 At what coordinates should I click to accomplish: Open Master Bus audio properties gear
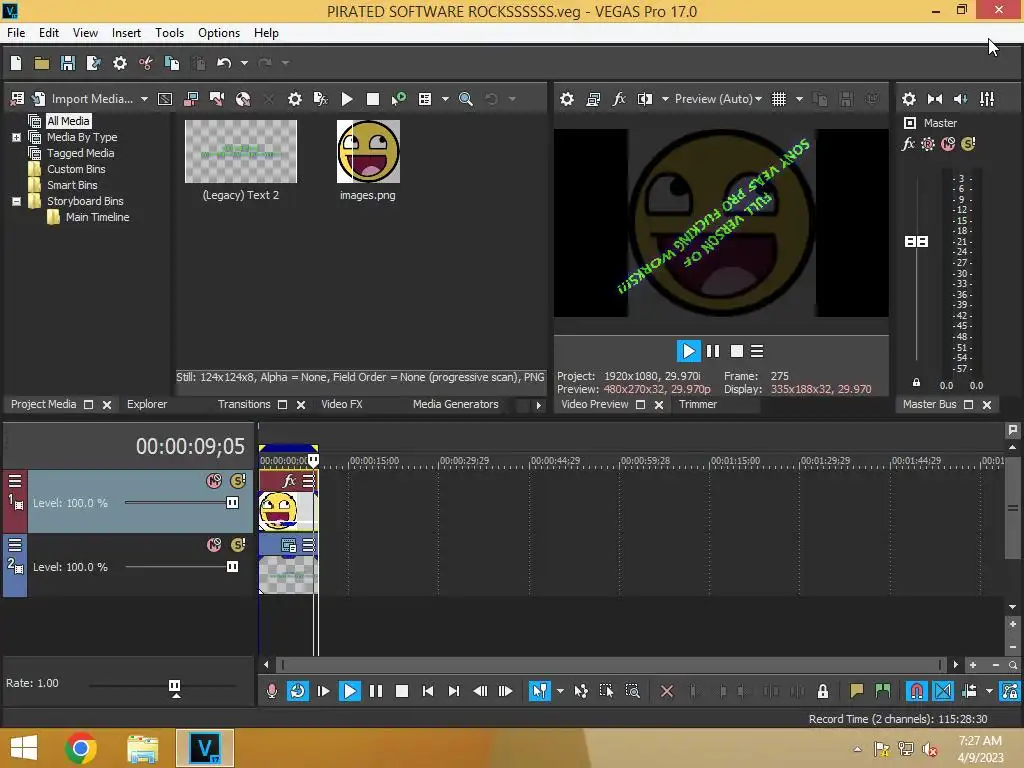pyautogui.click(x=908, y=99)
